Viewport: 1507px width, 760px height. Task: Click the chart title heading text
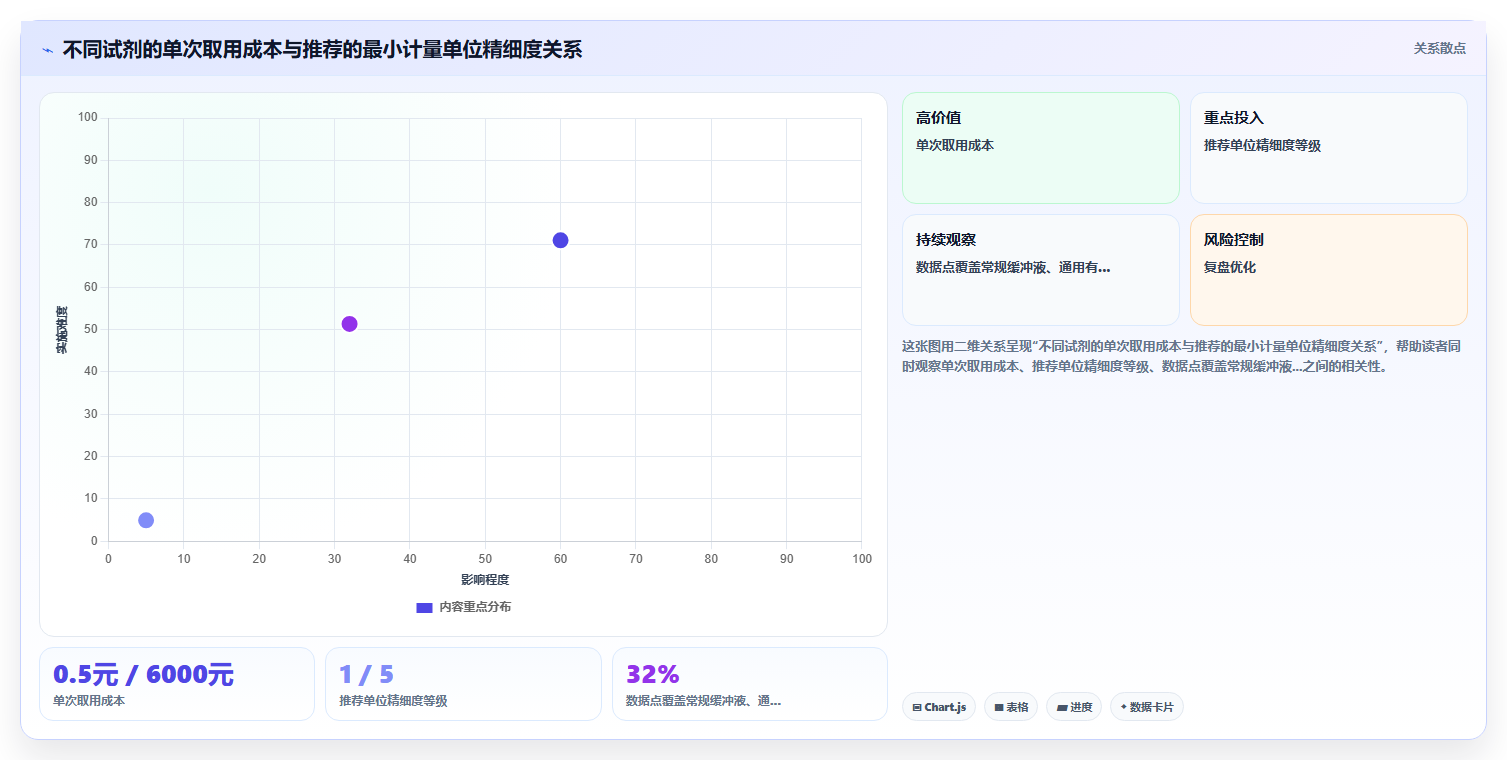coord(322,50)
